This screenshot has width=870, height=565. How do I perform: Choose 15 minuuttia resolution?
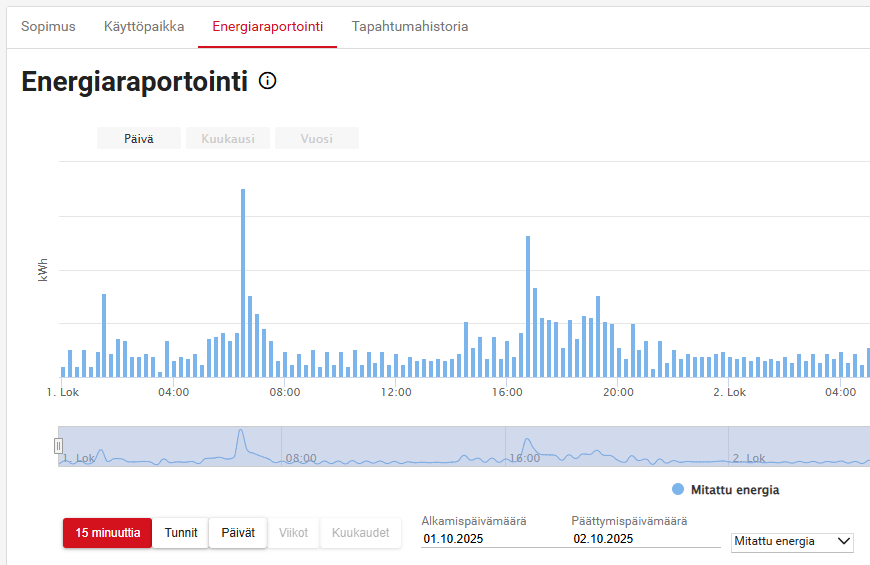(x=107, y=533)
